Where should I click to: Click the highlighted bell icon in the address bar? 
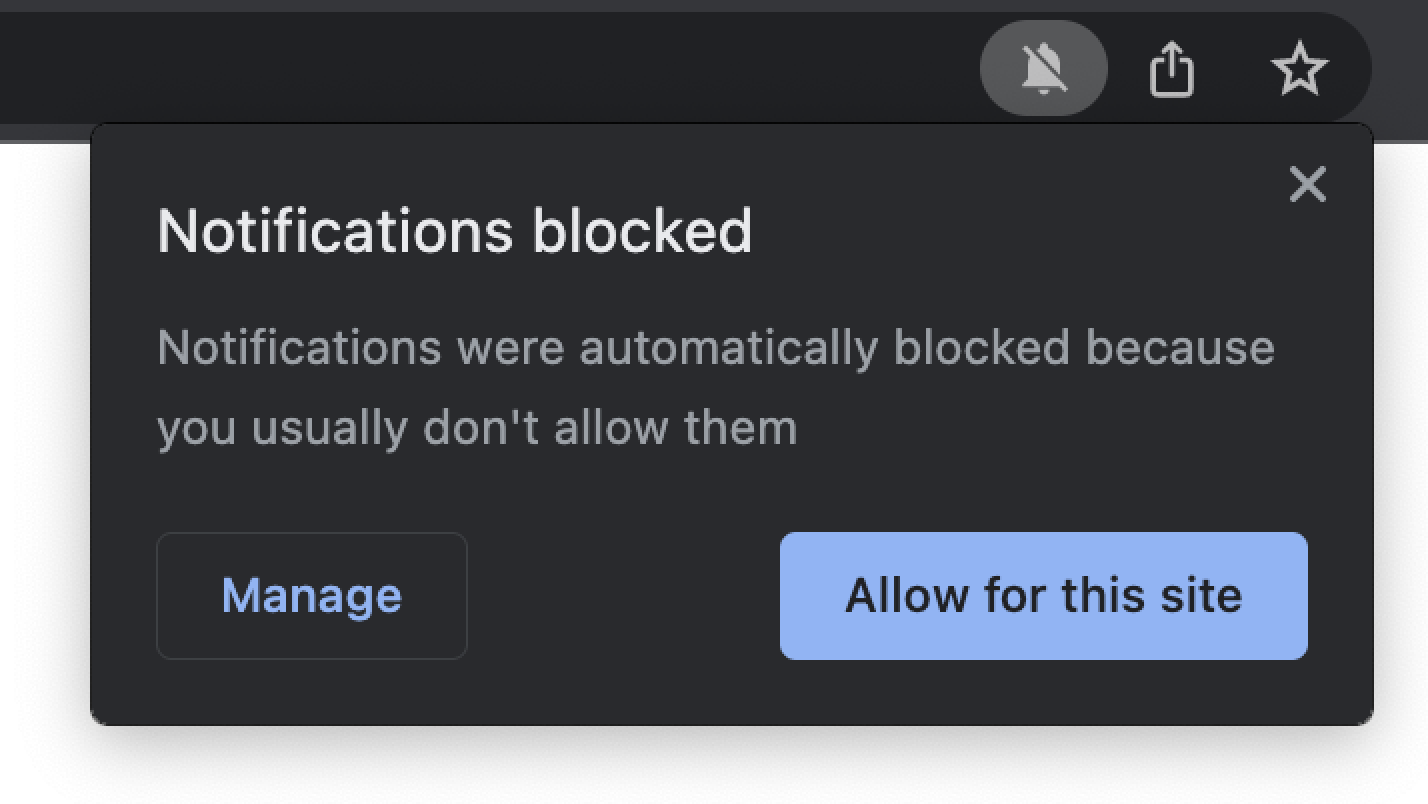[1044, 67]
